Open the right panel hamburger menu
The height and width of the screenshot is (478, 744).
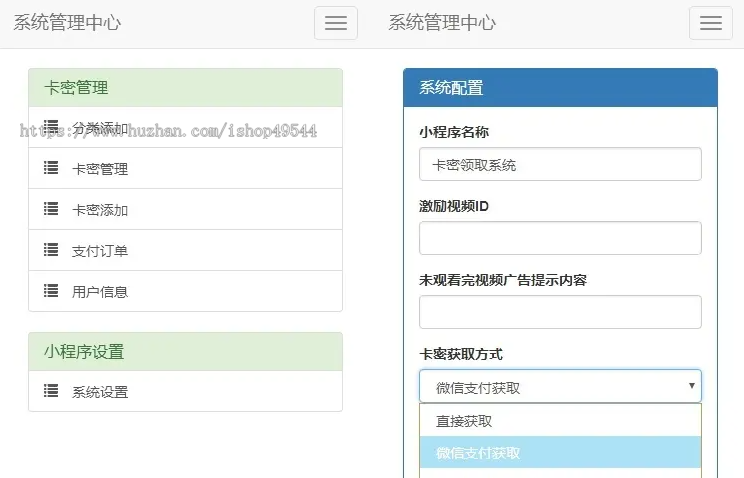(x=710, y=23)
